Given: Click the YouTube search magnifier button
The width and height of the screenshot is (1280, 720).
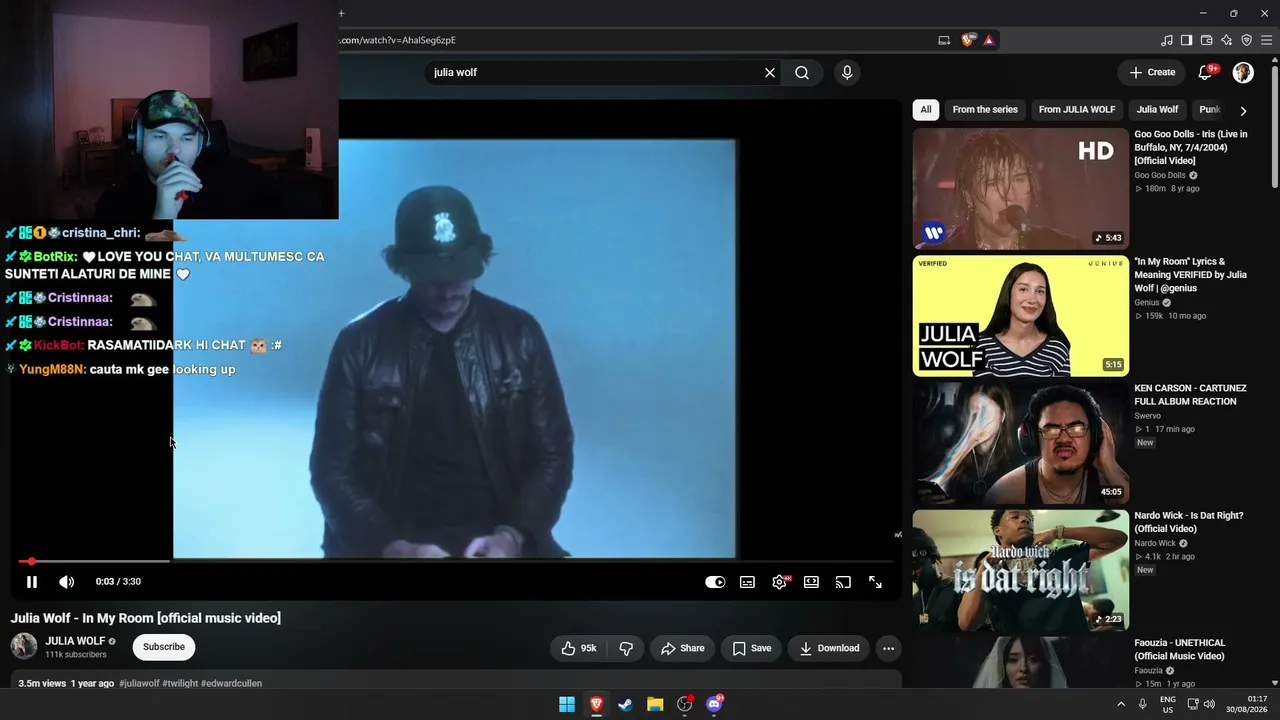Looking at the screenshot, I should (x=802, y=72).
